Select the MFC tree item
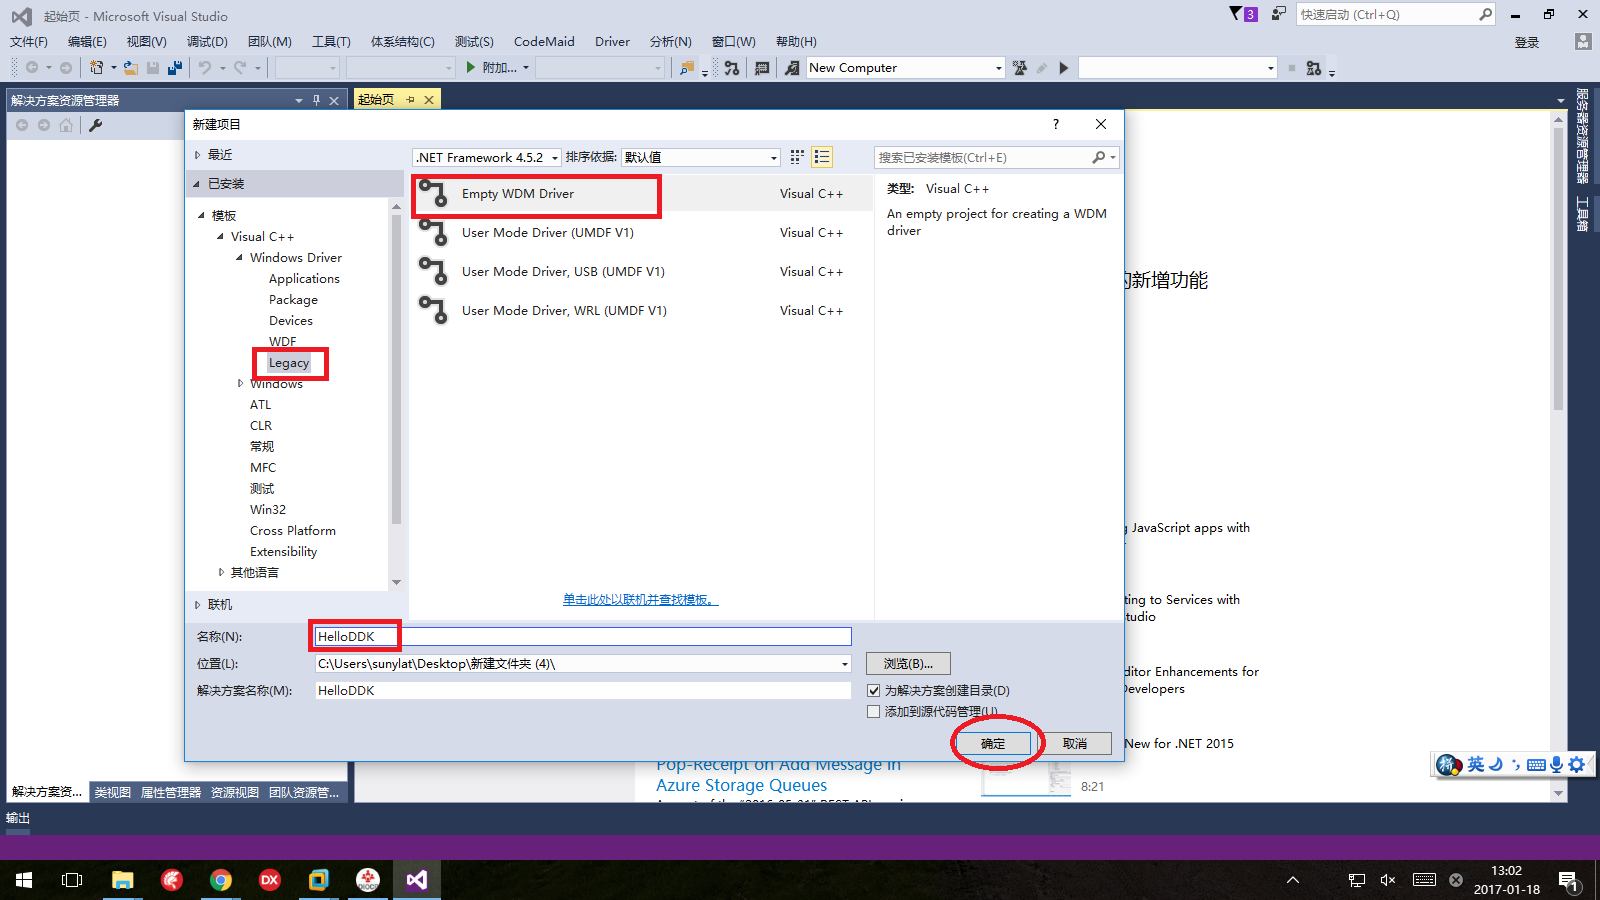 [x=263, y=468]
